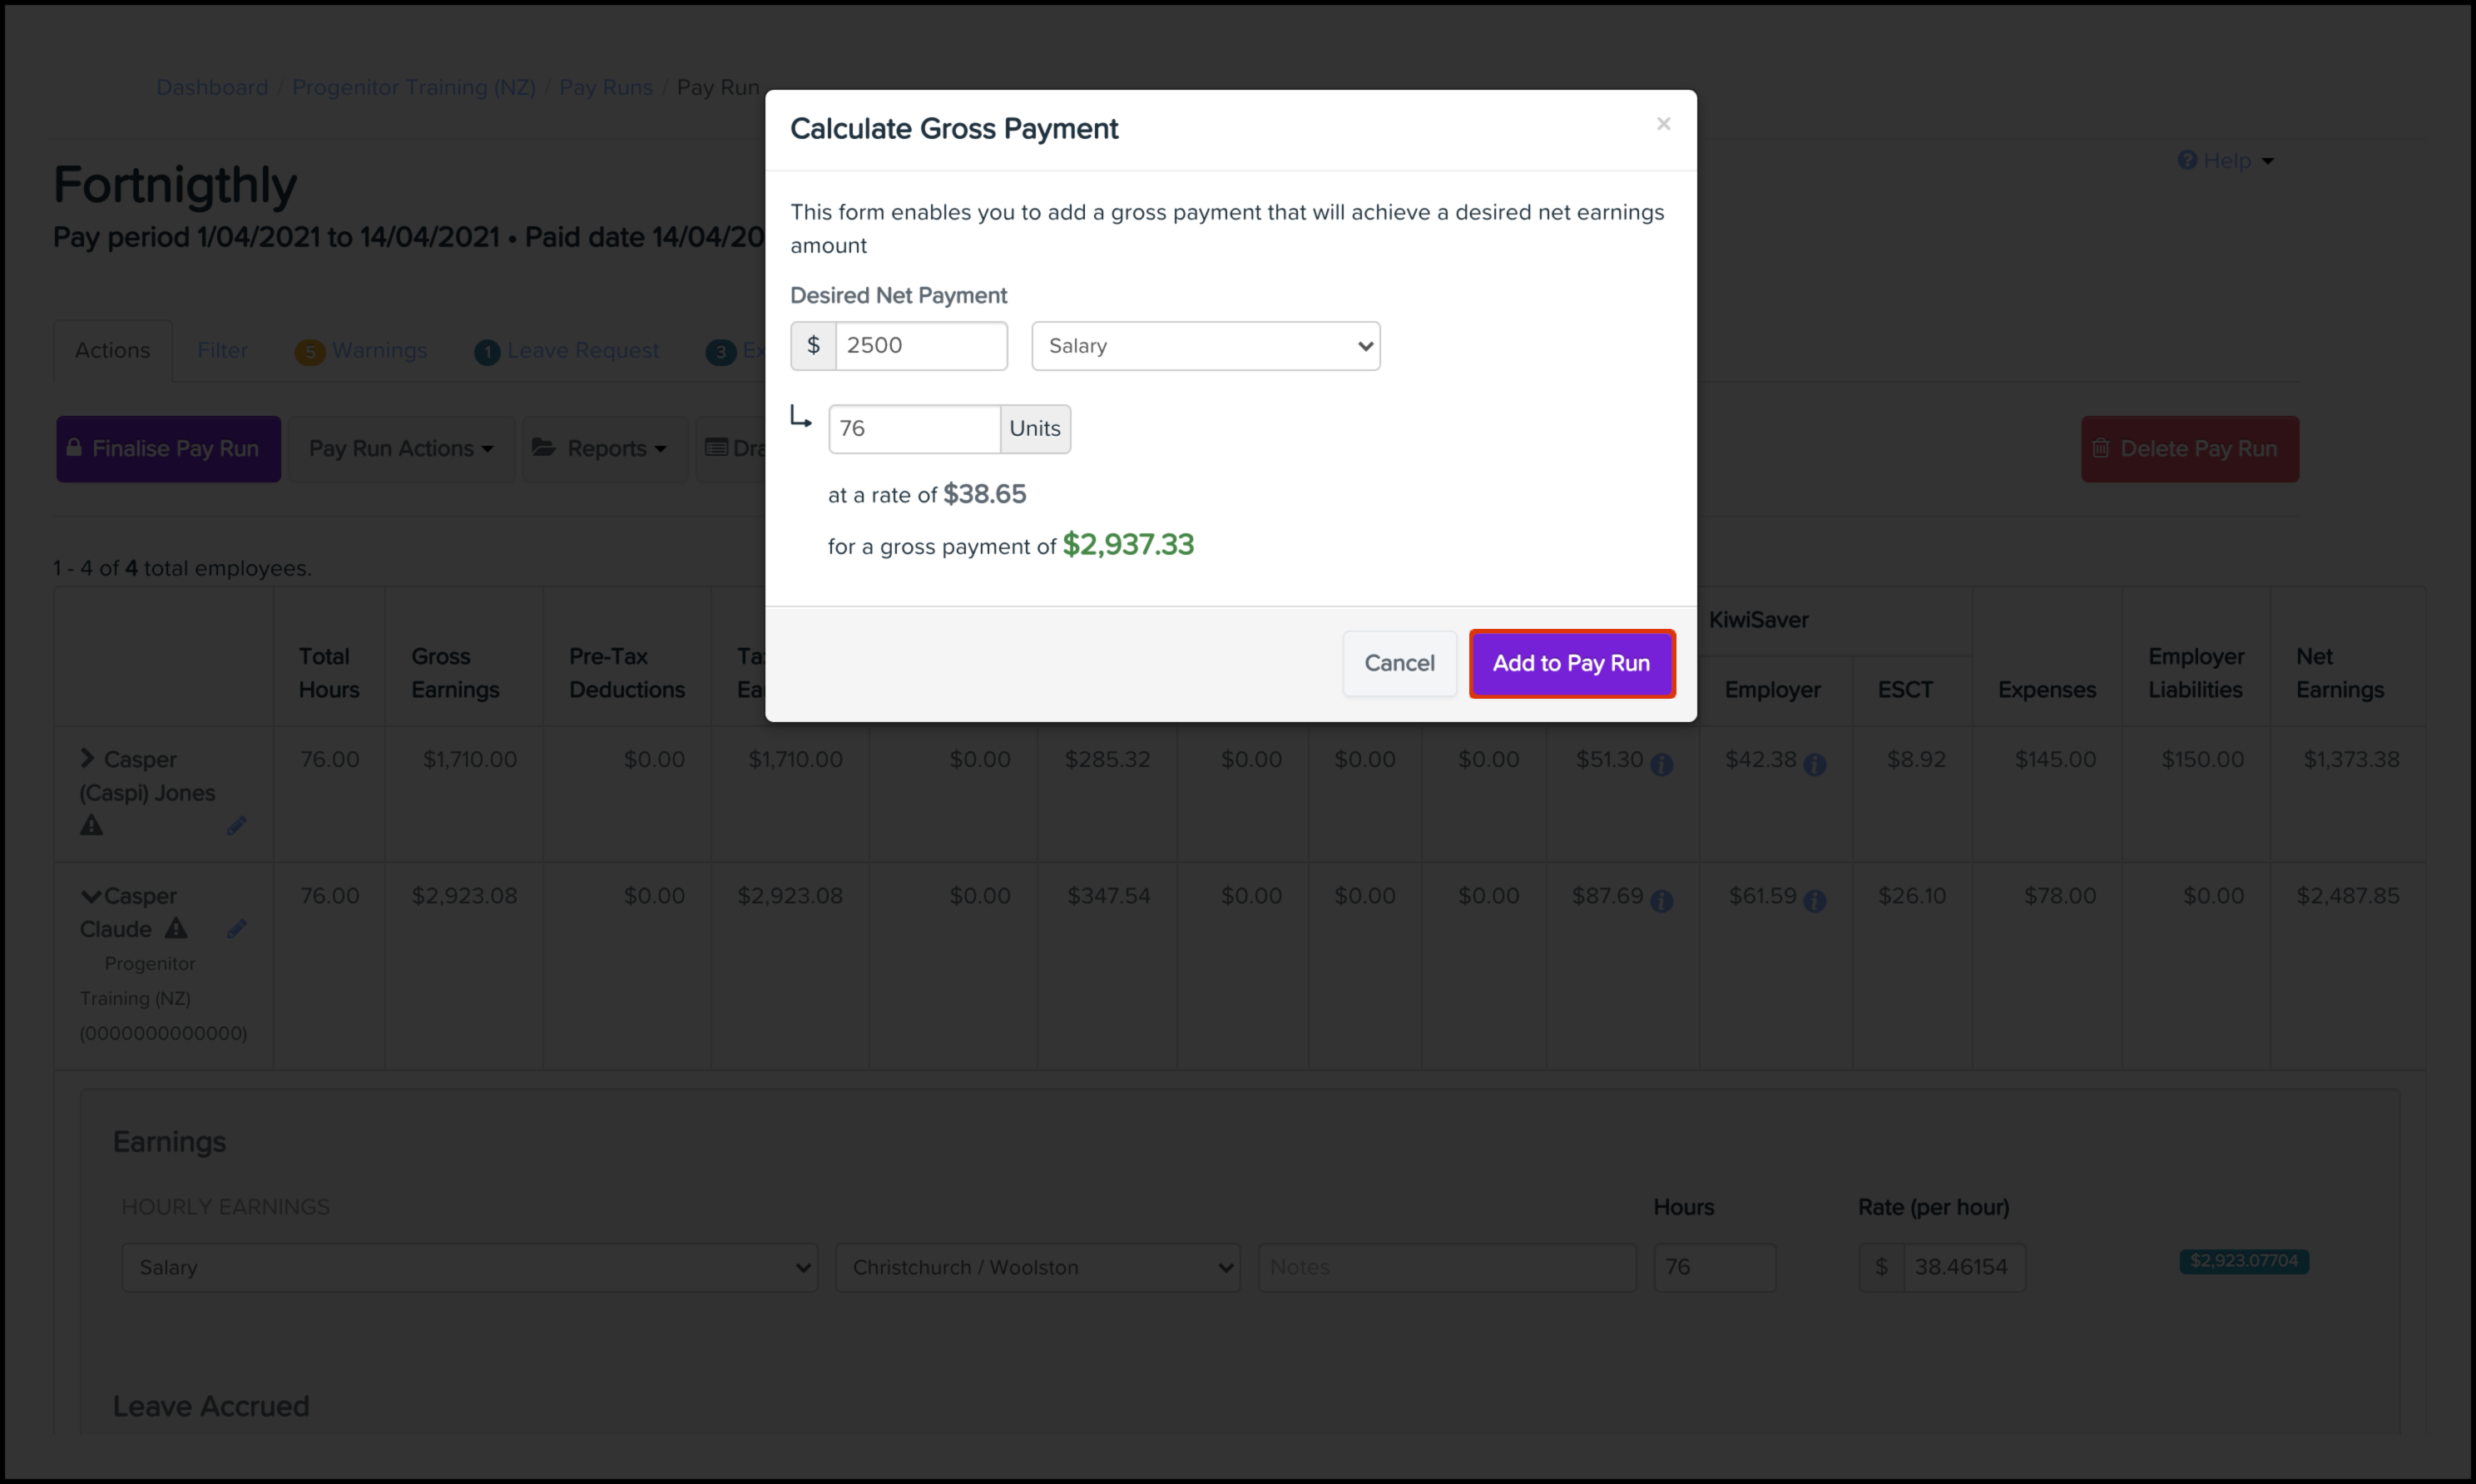The image size is (2476, 1484).
Task: Collapse the Casper Claude row
Action: 90,896
